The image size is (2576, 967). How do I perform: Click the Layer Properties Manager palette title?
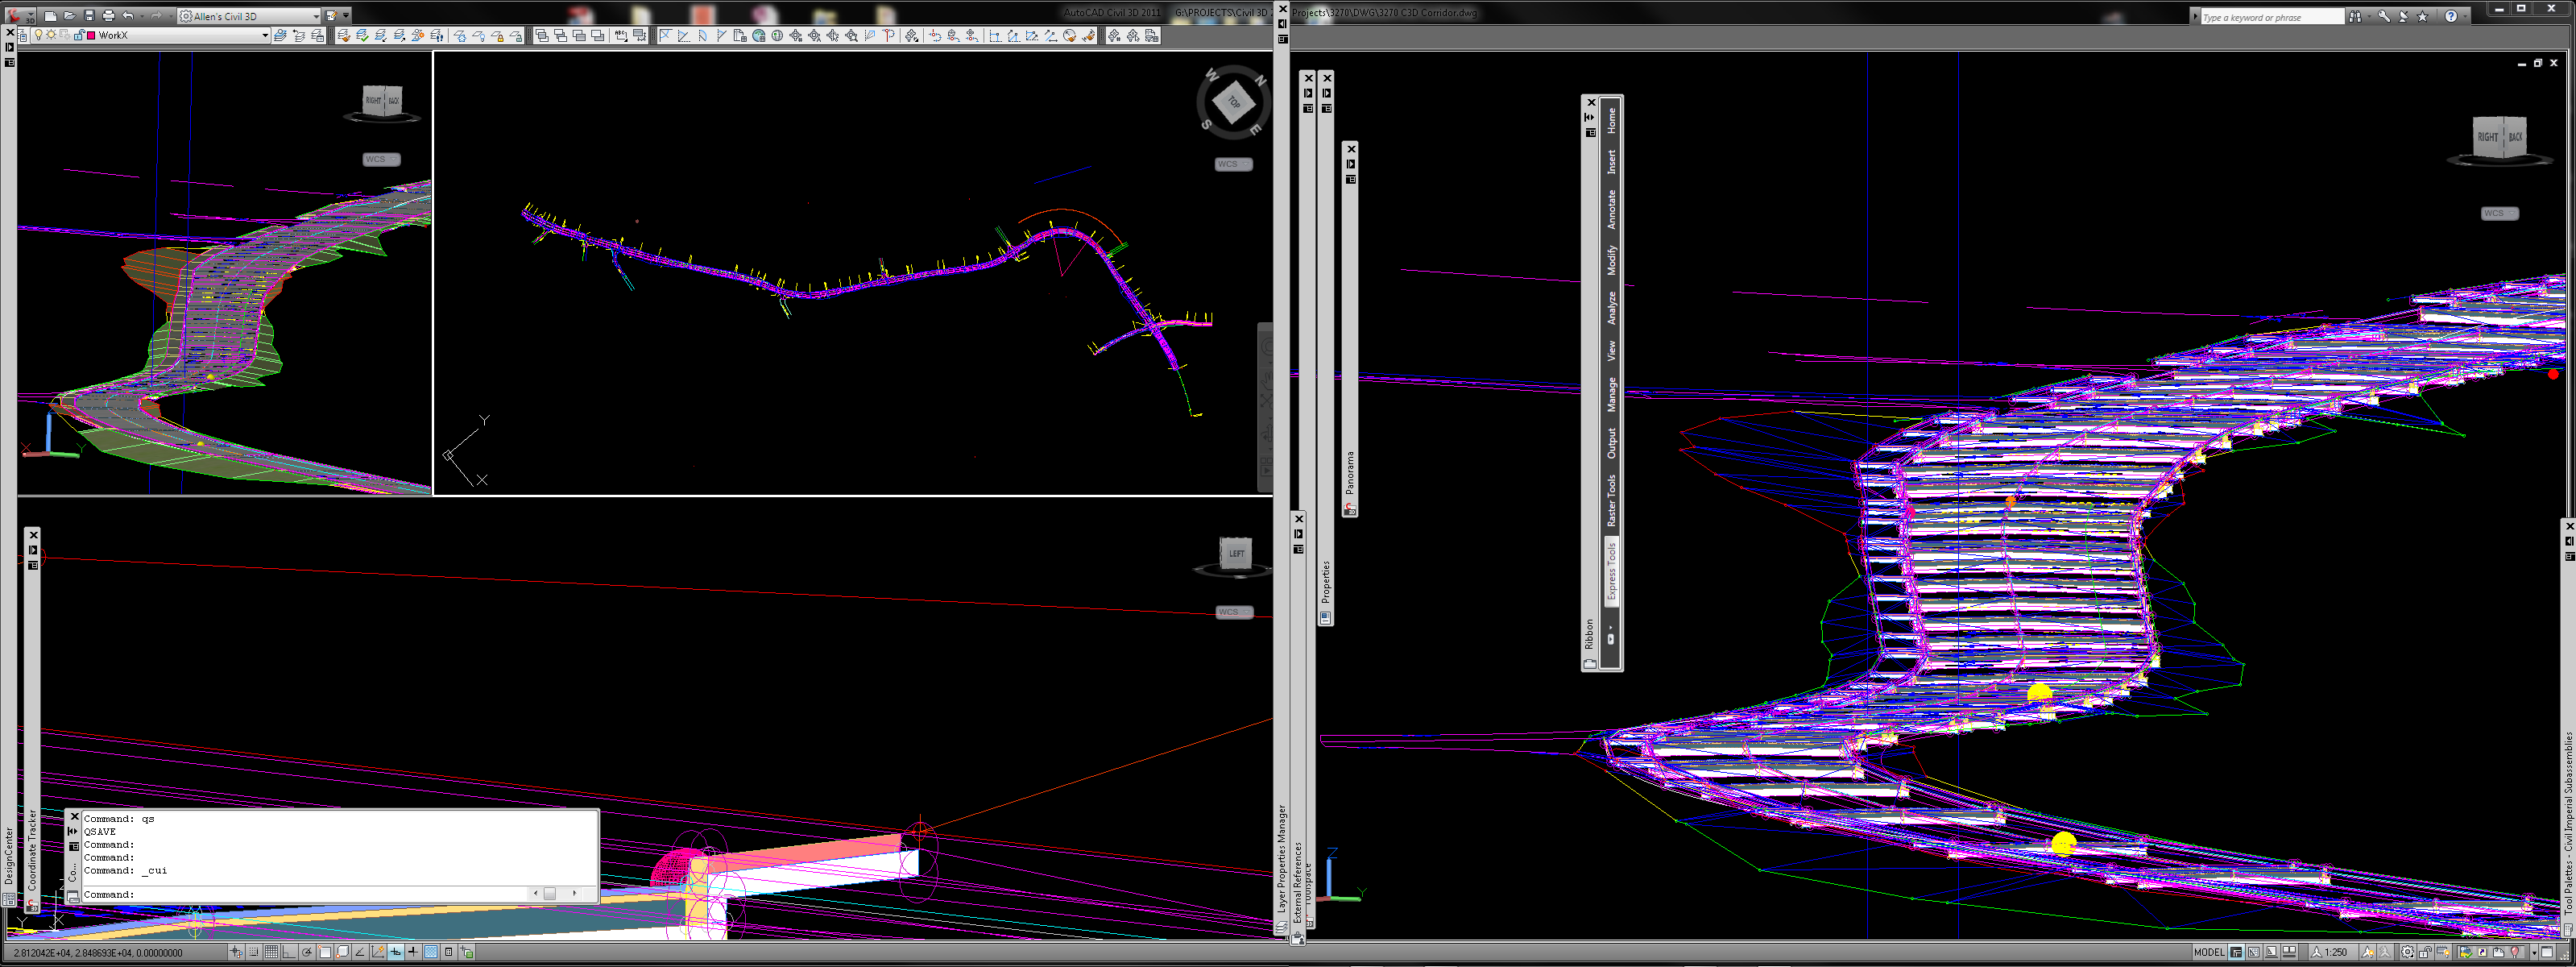click(x=1282, y=858)
